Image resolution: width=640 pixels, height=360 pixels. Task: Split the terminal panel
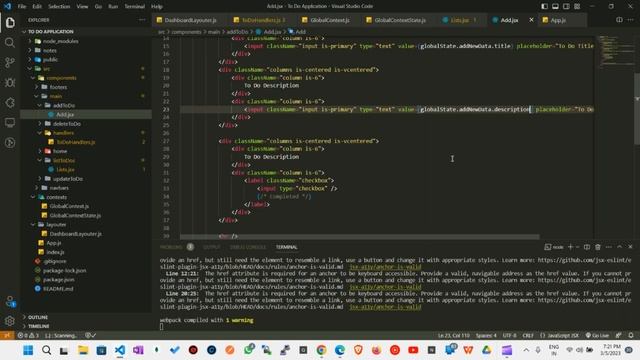coord(587,247)
